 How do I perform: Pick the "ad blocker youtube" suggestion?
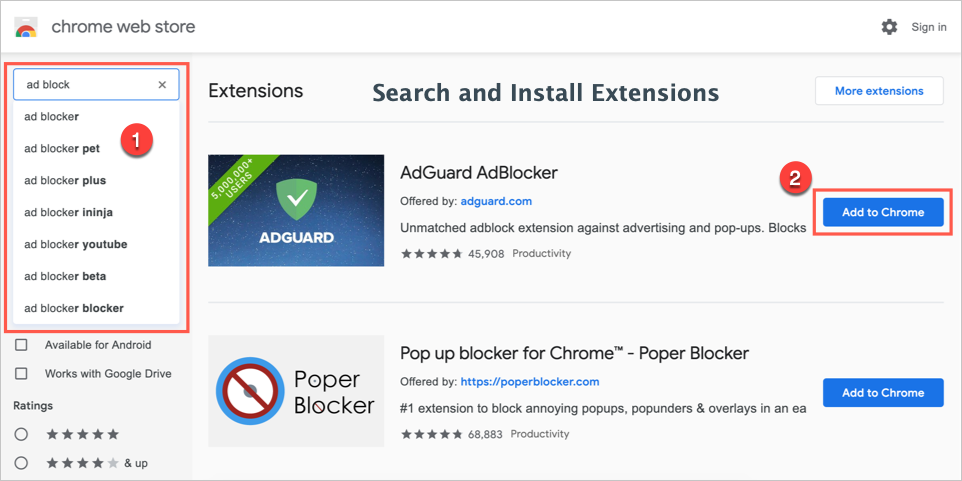pyautogui.click(x=76, y=245)
